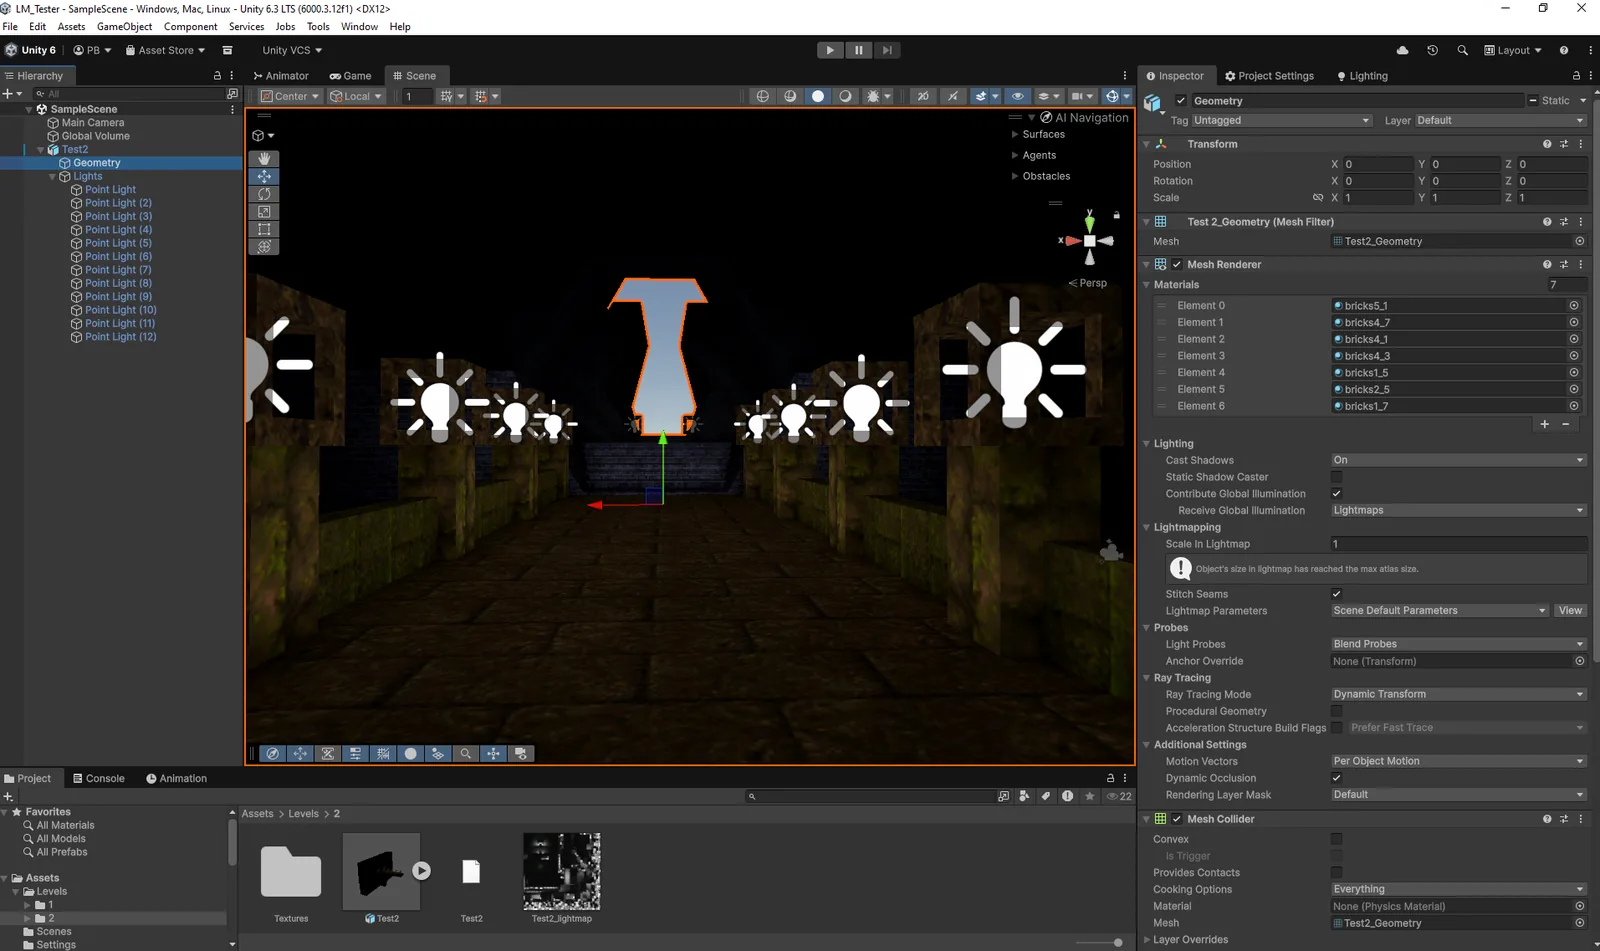Screen dimensions: 1600x951
Task: Toggle scale constrain proportions link icon
Action: pyautogui.click(x=1318, y=198)
